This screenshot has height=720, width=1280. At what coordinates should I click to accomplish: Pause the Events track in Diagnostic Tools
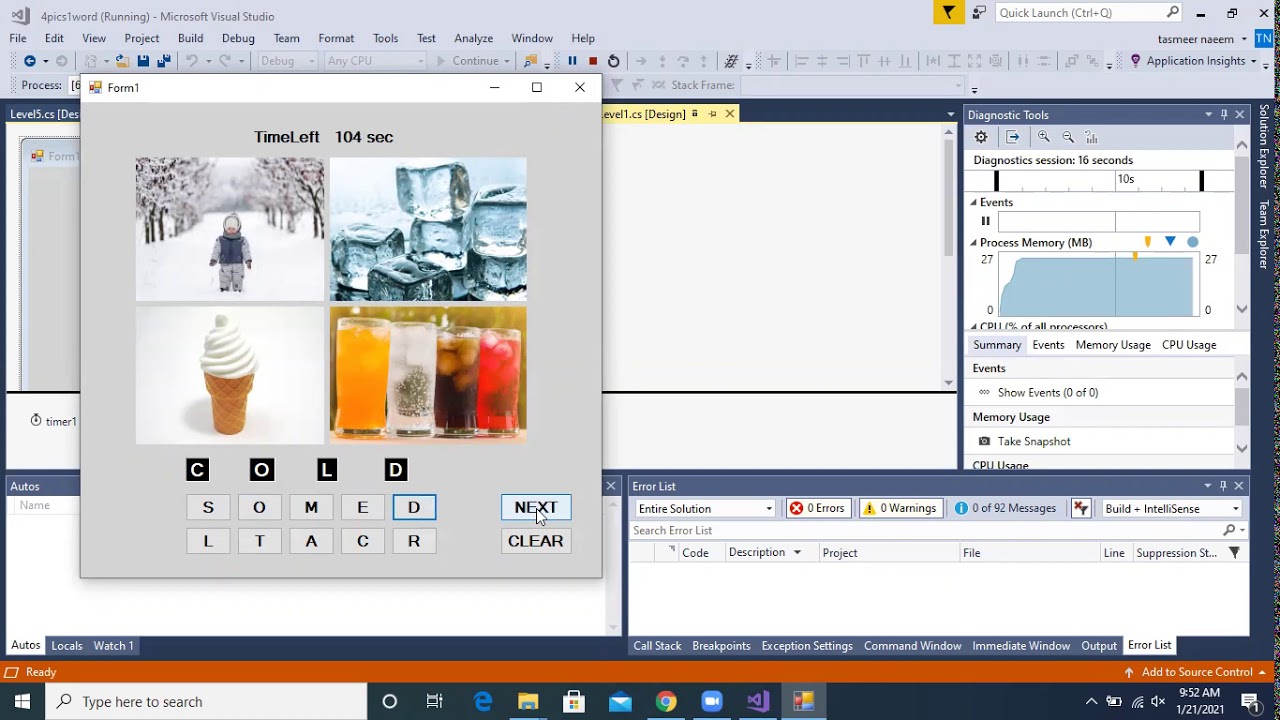point(985,221)
